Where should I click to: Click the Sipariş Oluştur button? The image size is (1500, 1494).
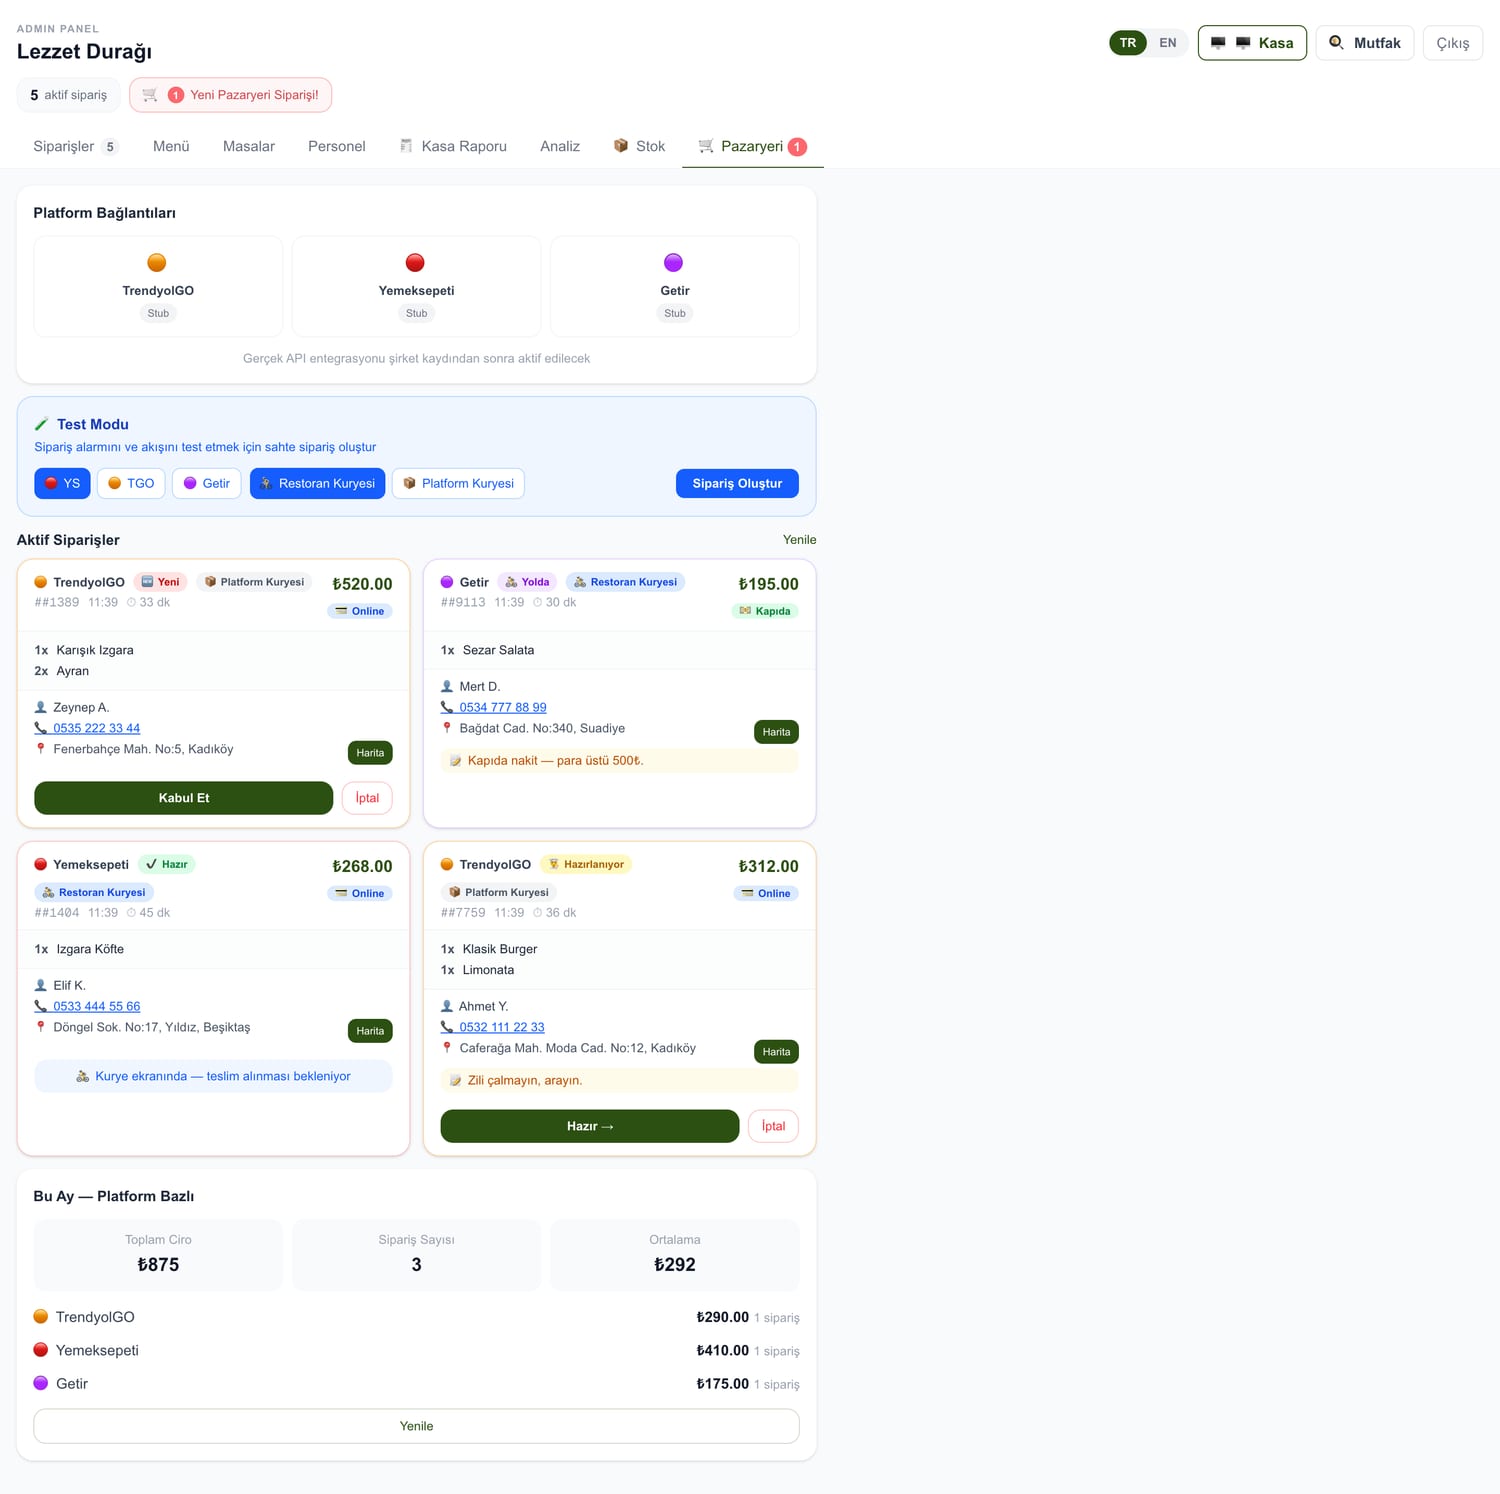coord(737,483)
